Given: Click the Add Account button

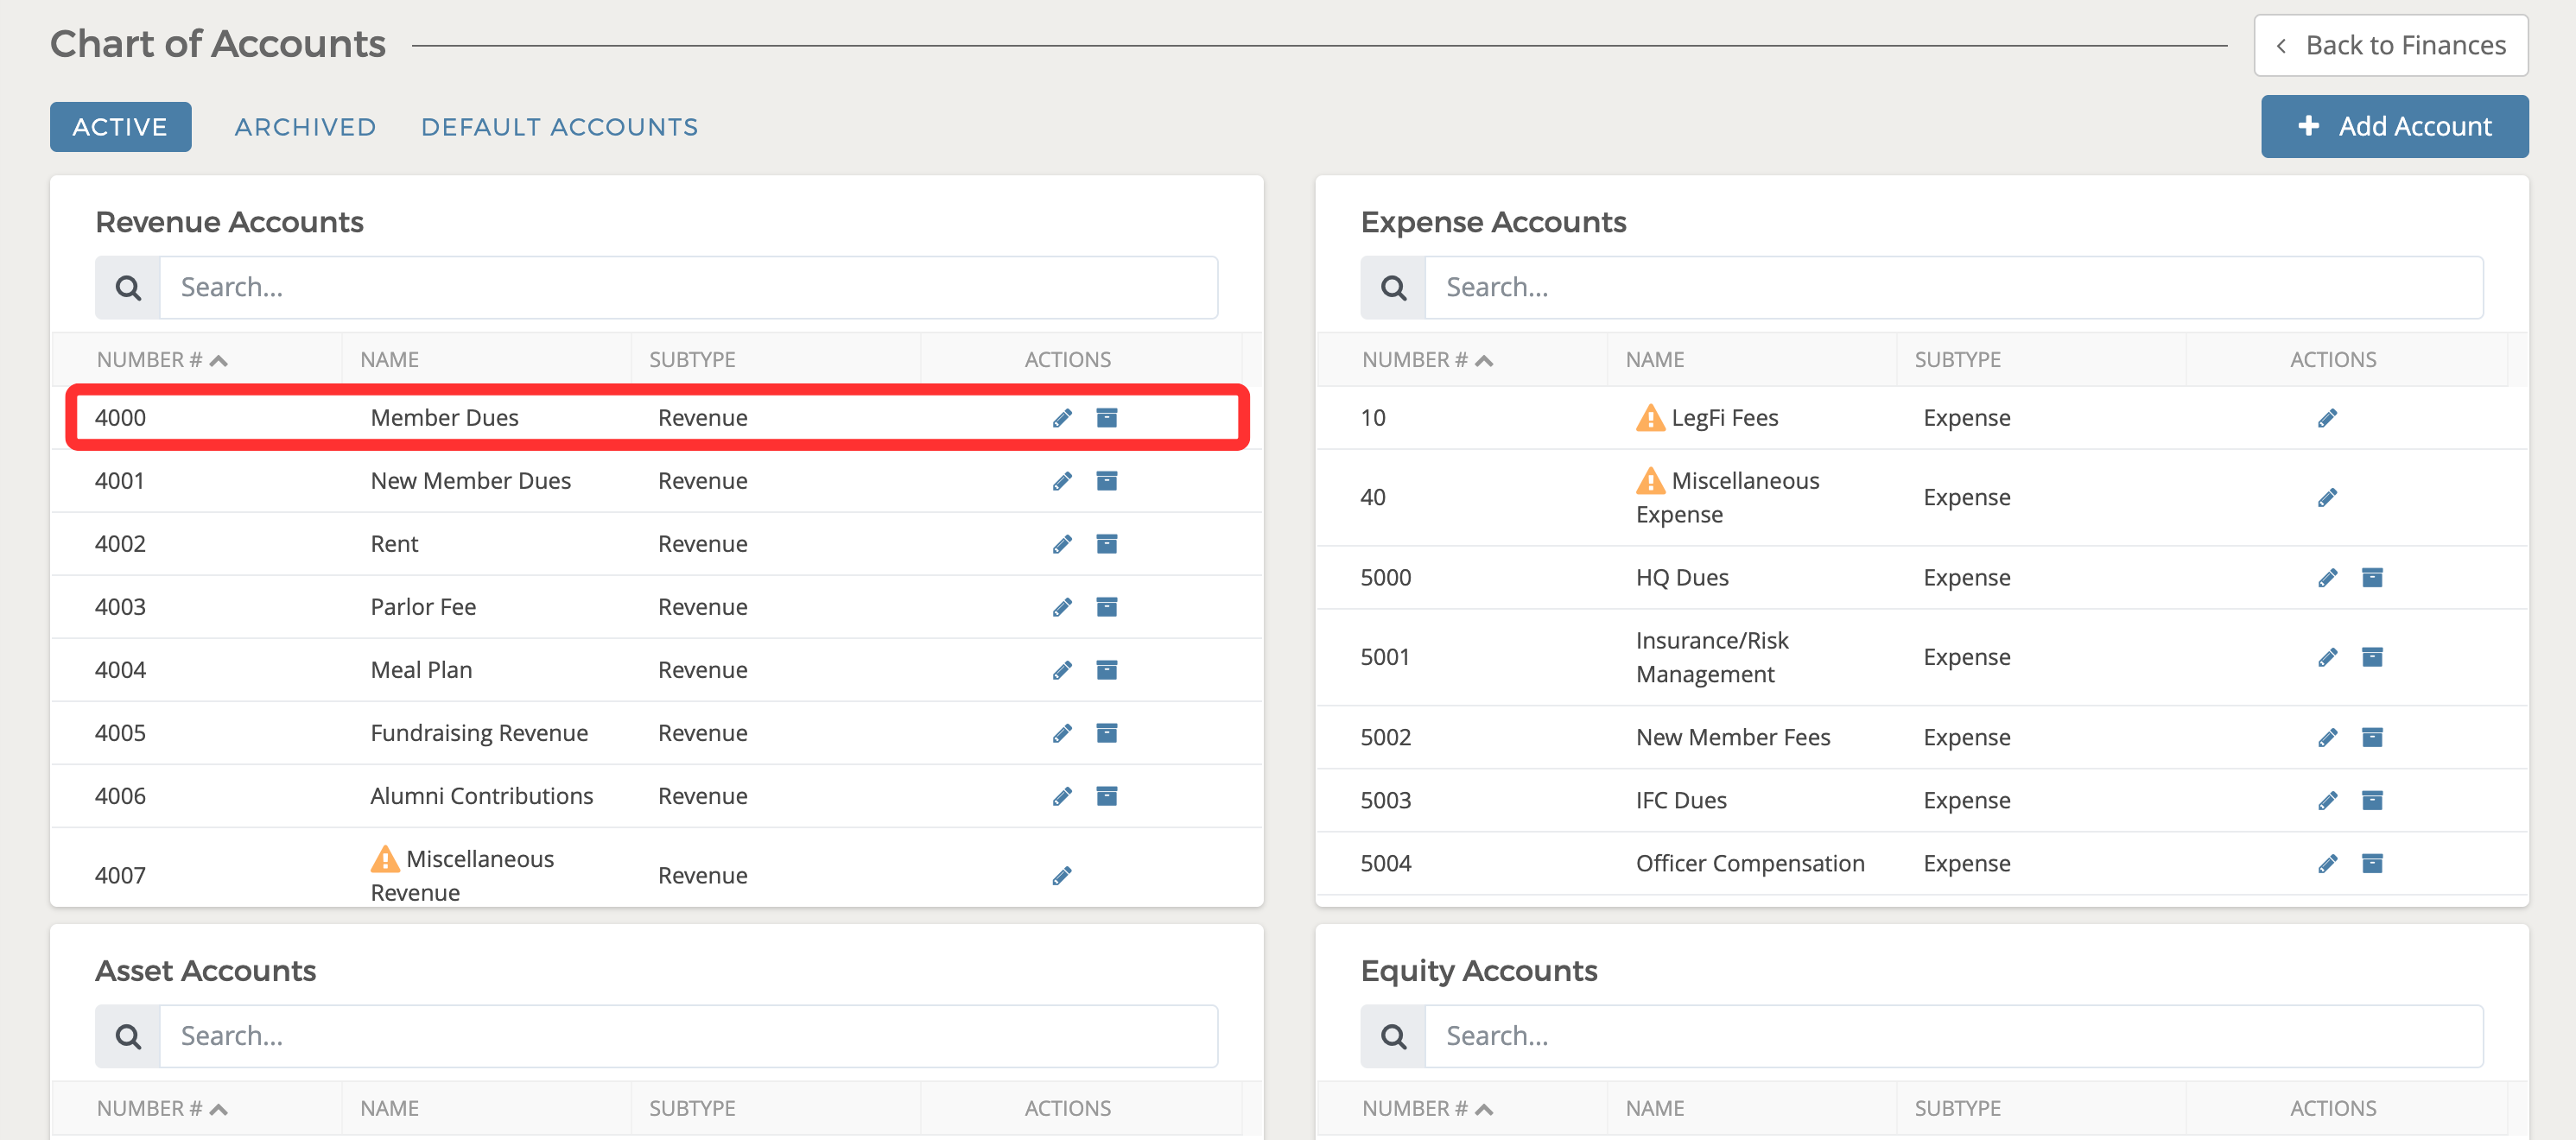Looking at the screenshot, I should [2394, 126].
